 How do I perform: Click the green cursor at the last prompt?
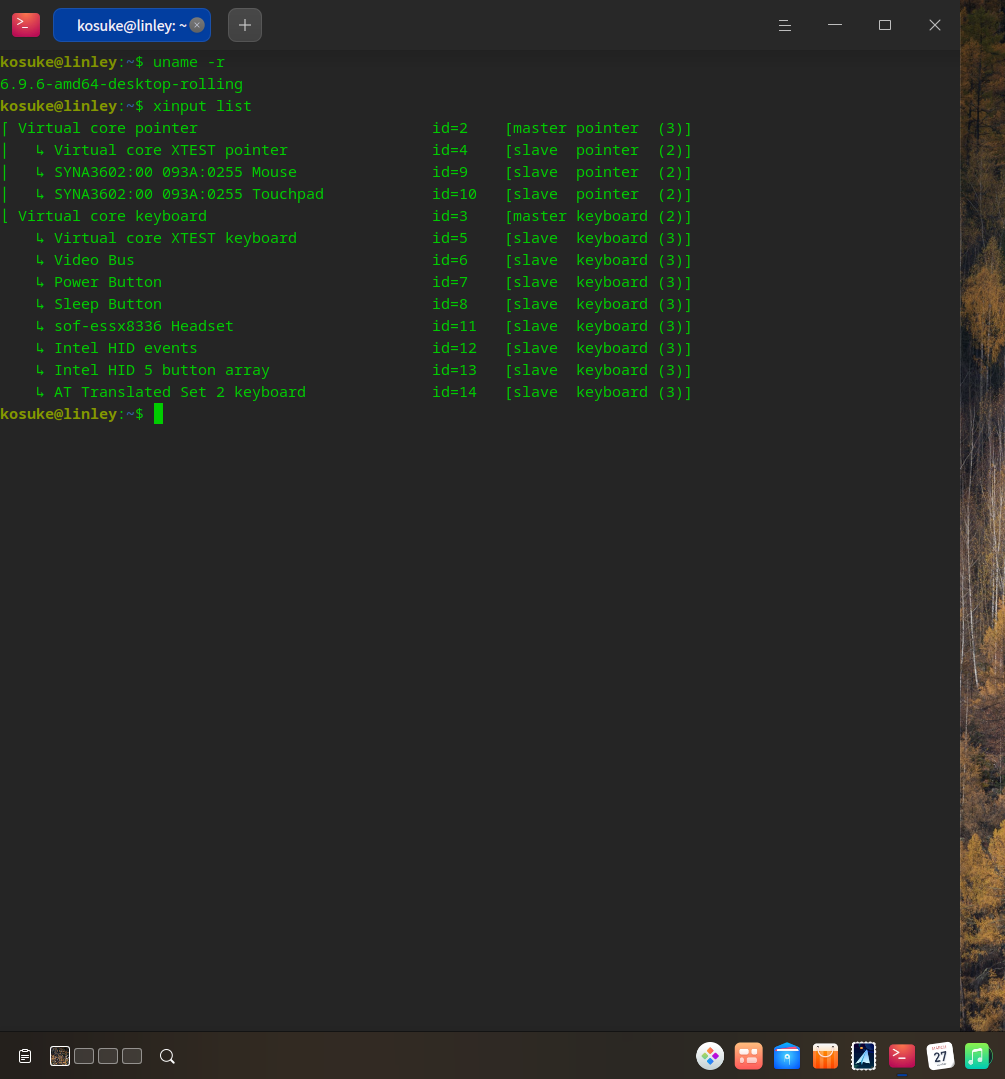pos(158,414)
